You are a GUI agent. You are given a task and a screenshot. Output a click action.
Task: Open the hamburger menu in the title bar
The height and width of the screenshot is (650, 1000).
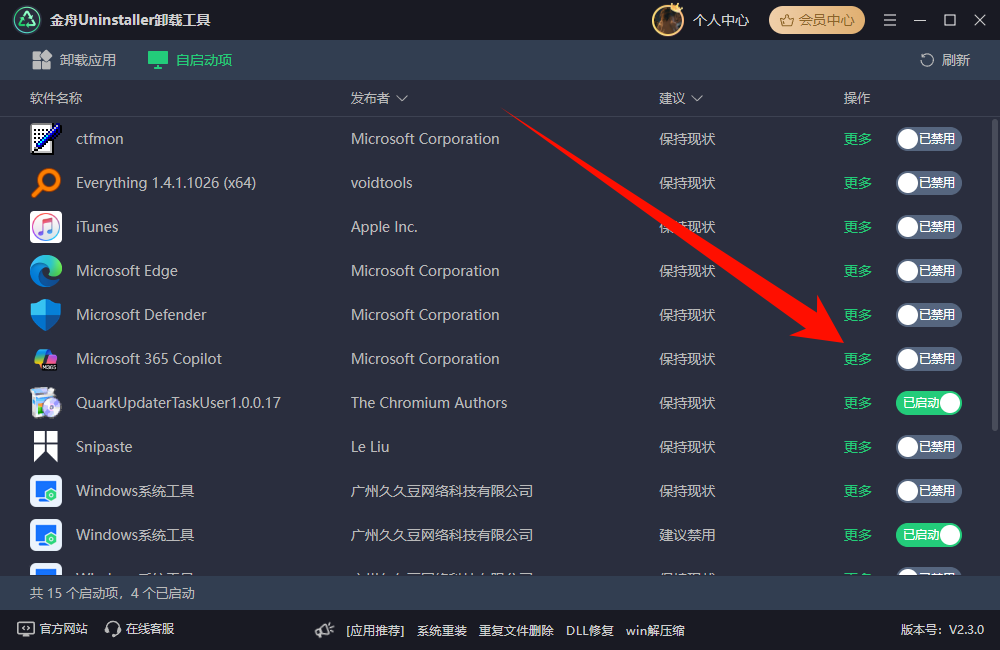tap(889, 19)
